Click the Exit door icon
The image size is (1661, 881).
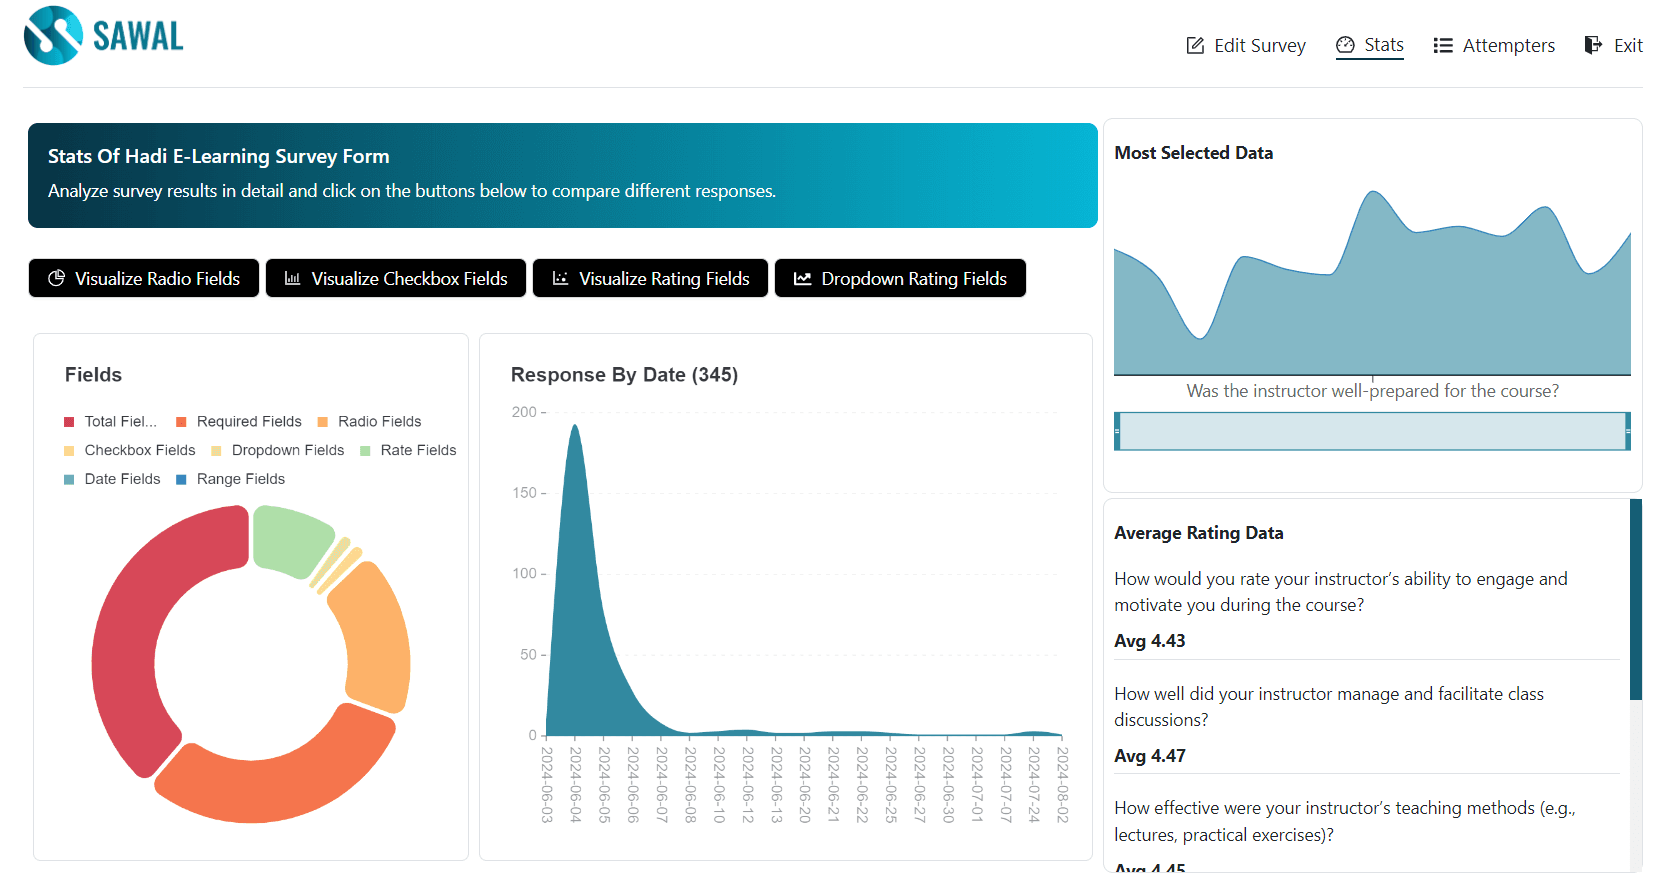(1593, 45)
